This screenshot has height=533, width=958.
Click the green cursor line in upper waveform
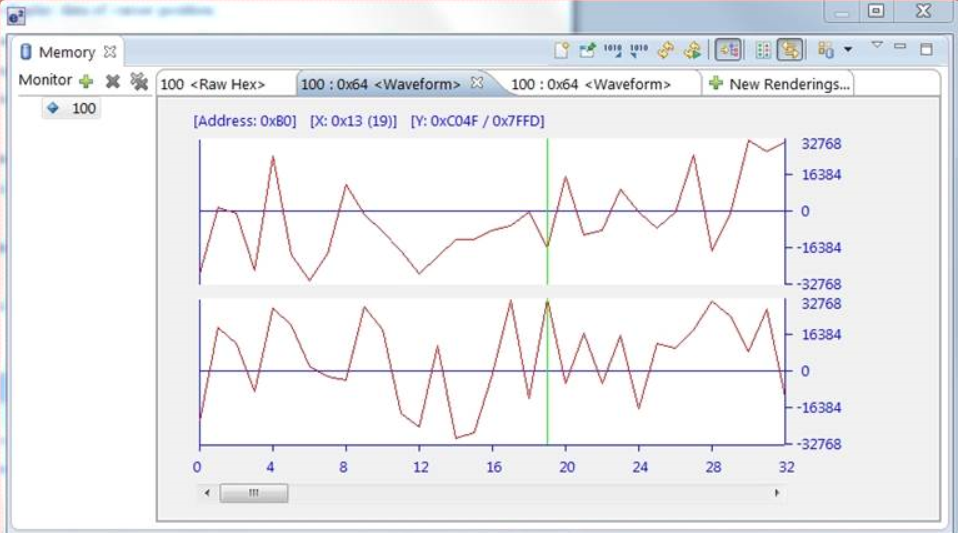(547, 211)
